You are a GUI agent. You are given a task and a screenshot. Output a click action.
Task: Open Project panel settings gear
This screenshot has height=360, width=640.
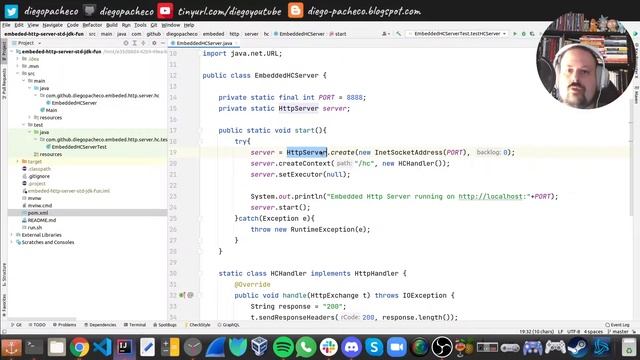tap(154, 43)
